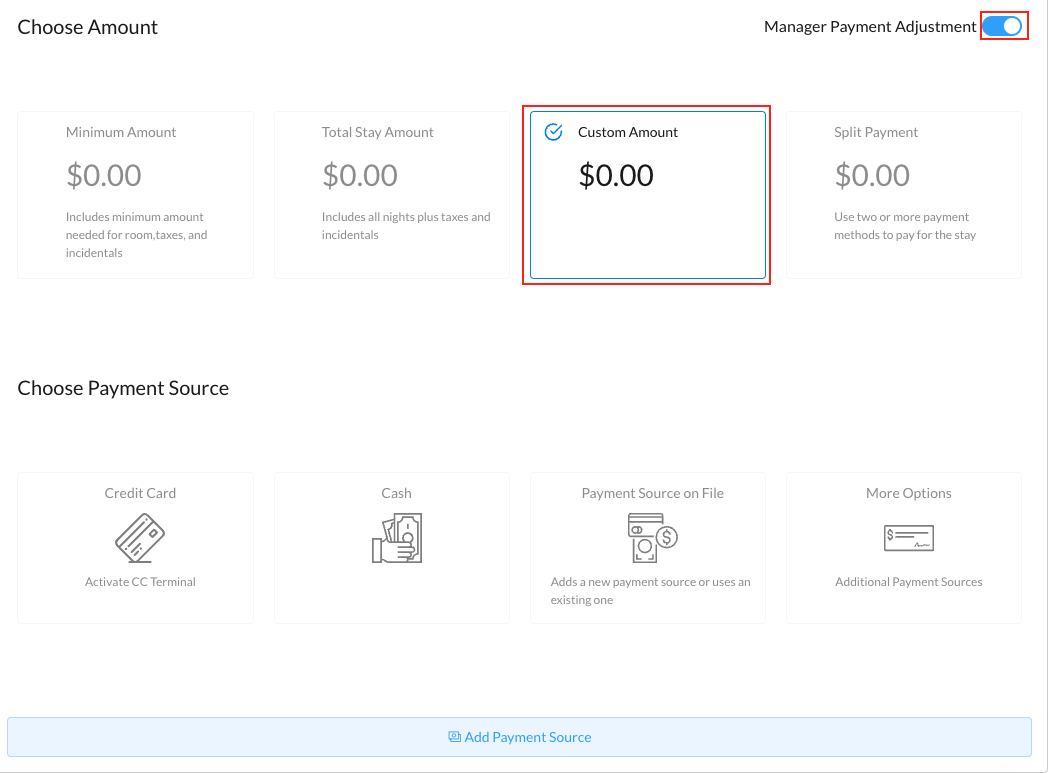Viewport: 1053px width, 773px height.
Task: Click the icon in Add Payment Source bar
Action: pyautogui.click(x=454, y=737)
